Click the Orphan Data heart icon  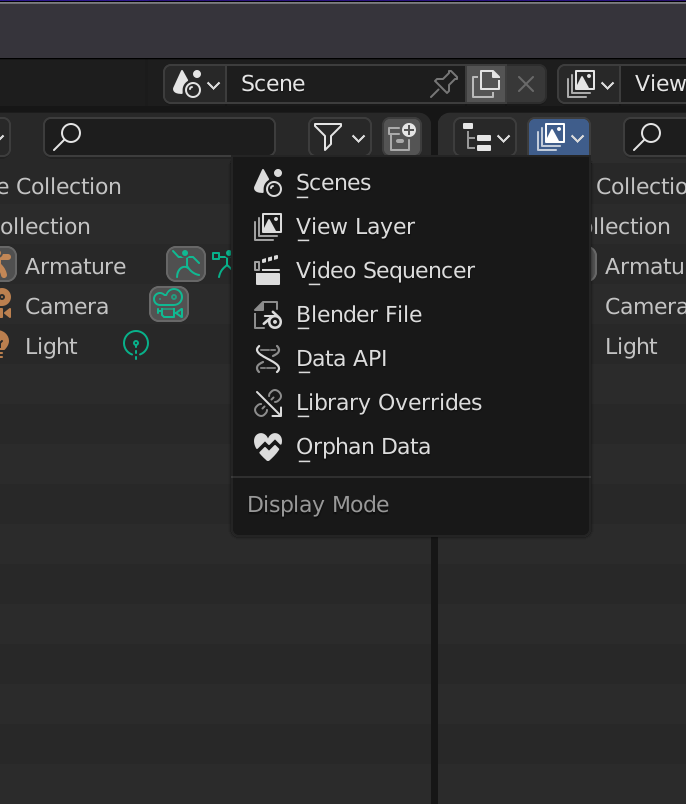(268, 447)
